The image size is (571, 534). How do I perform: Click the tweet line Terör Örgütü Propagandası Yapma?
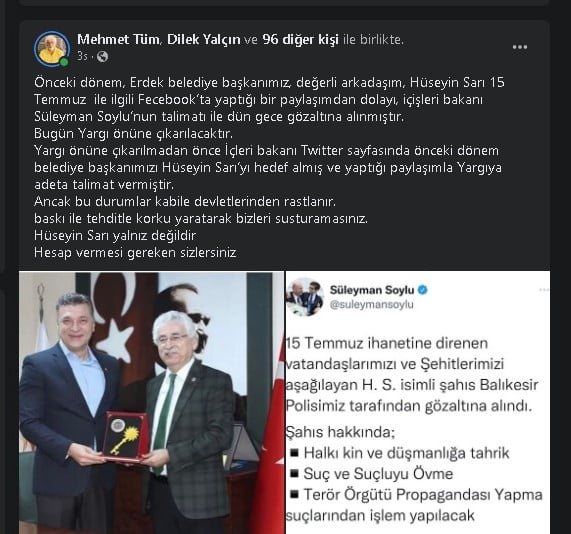click(x=423, y=495)
